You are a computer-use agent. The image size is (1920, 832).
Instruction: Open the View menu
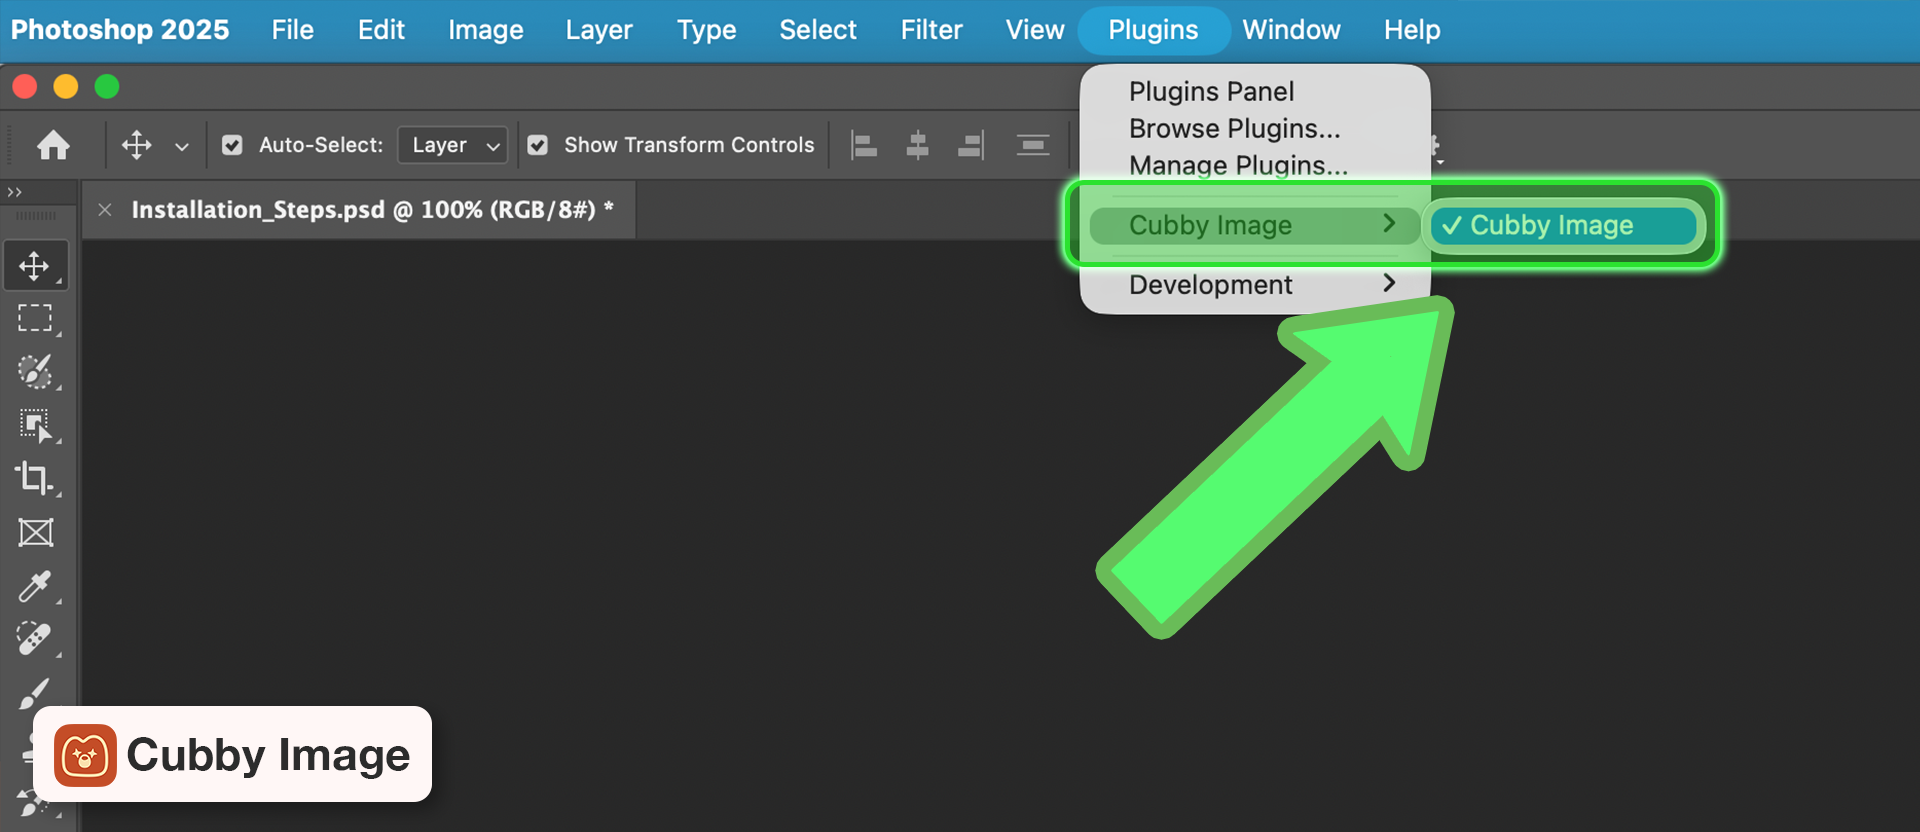[x=1035, y=30]
